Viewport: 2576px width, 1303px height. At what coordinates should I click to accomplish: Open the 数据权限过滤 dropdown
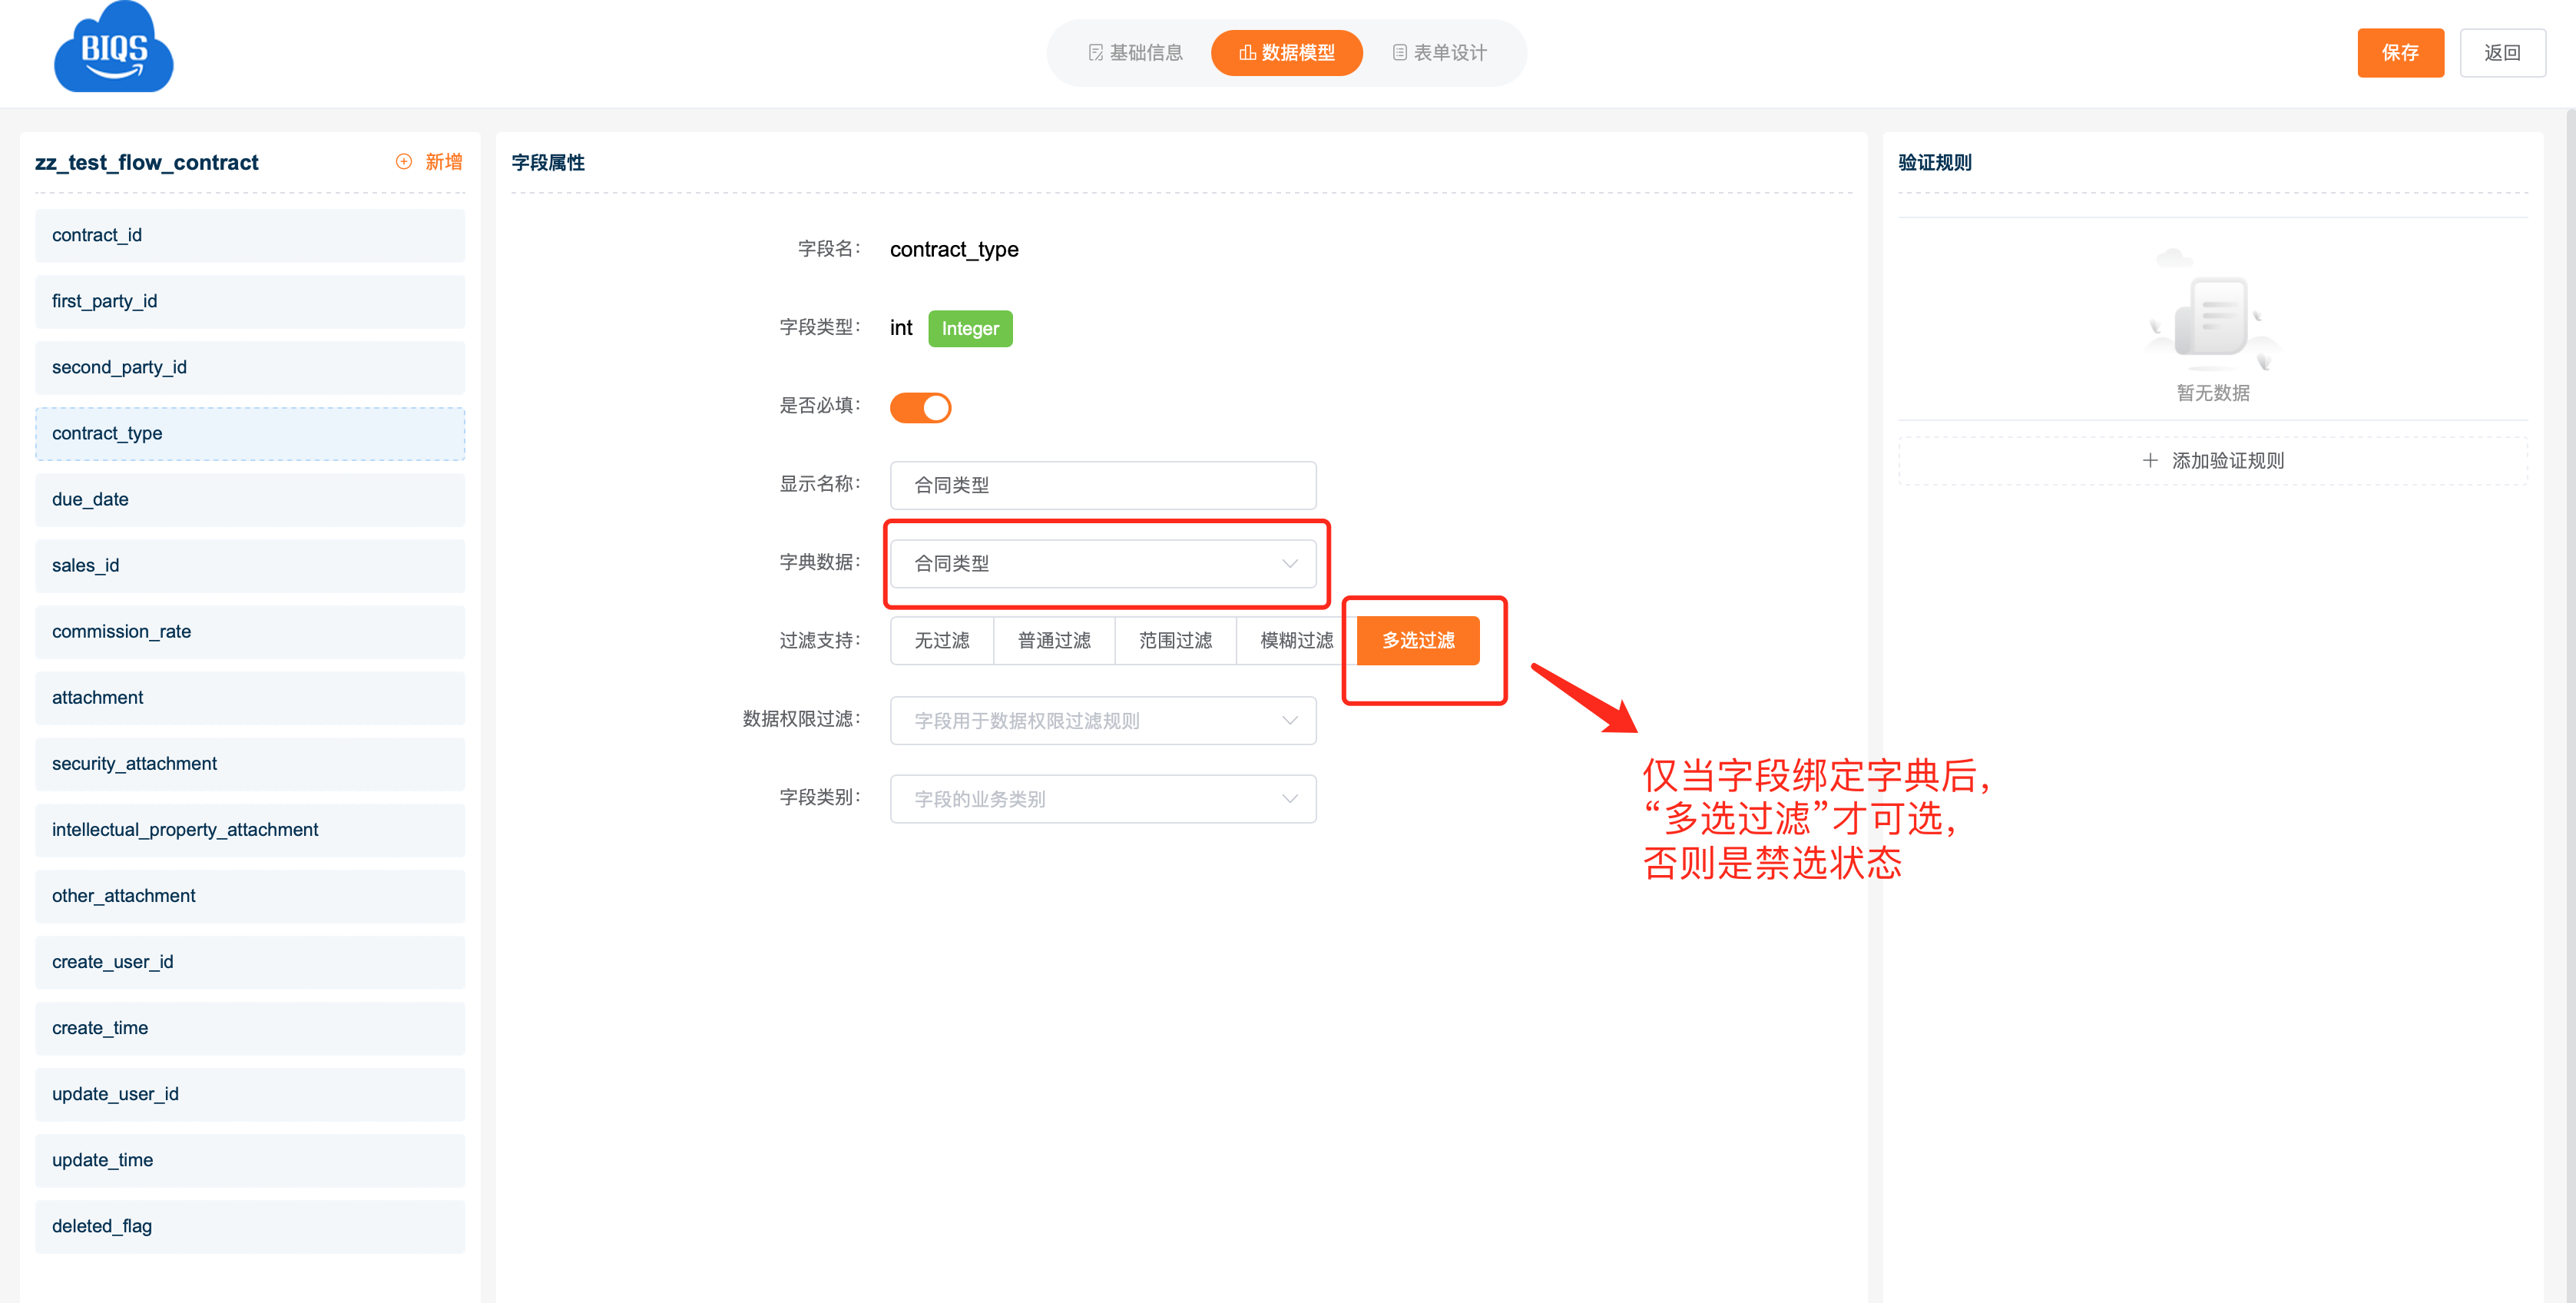coord(1103,721)
